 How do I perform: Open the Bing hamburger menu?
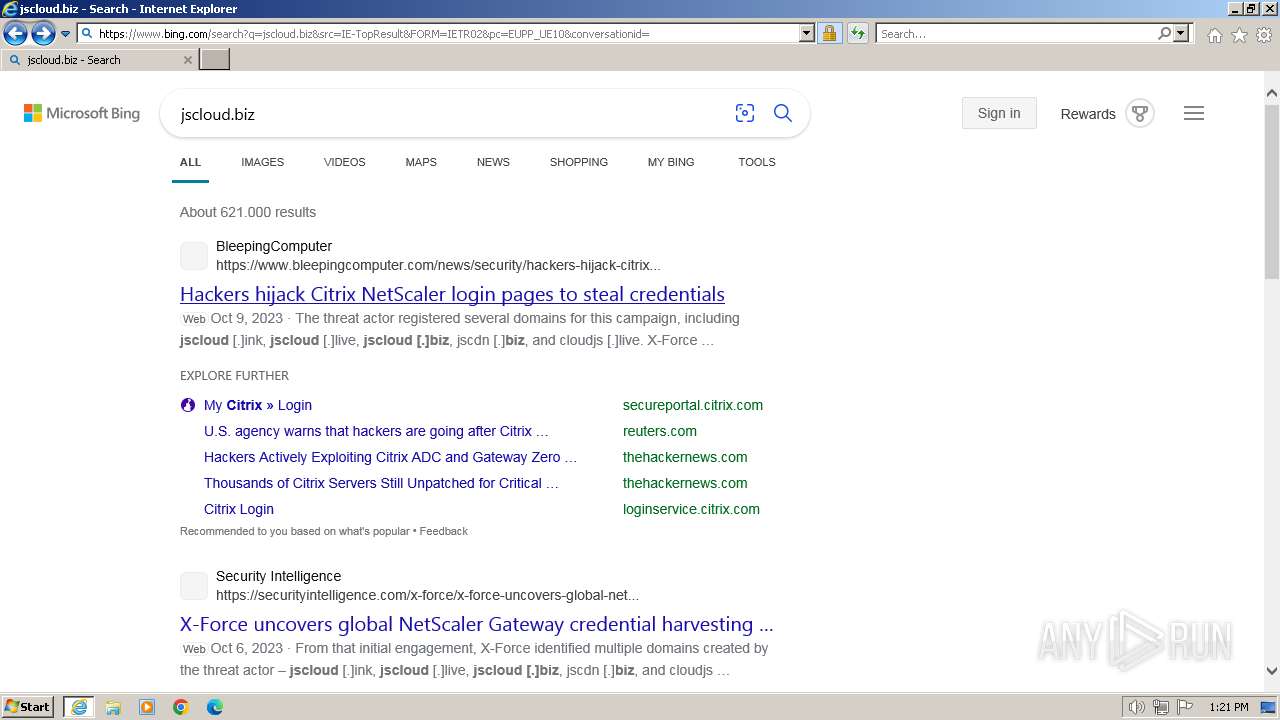[1194, 113]
